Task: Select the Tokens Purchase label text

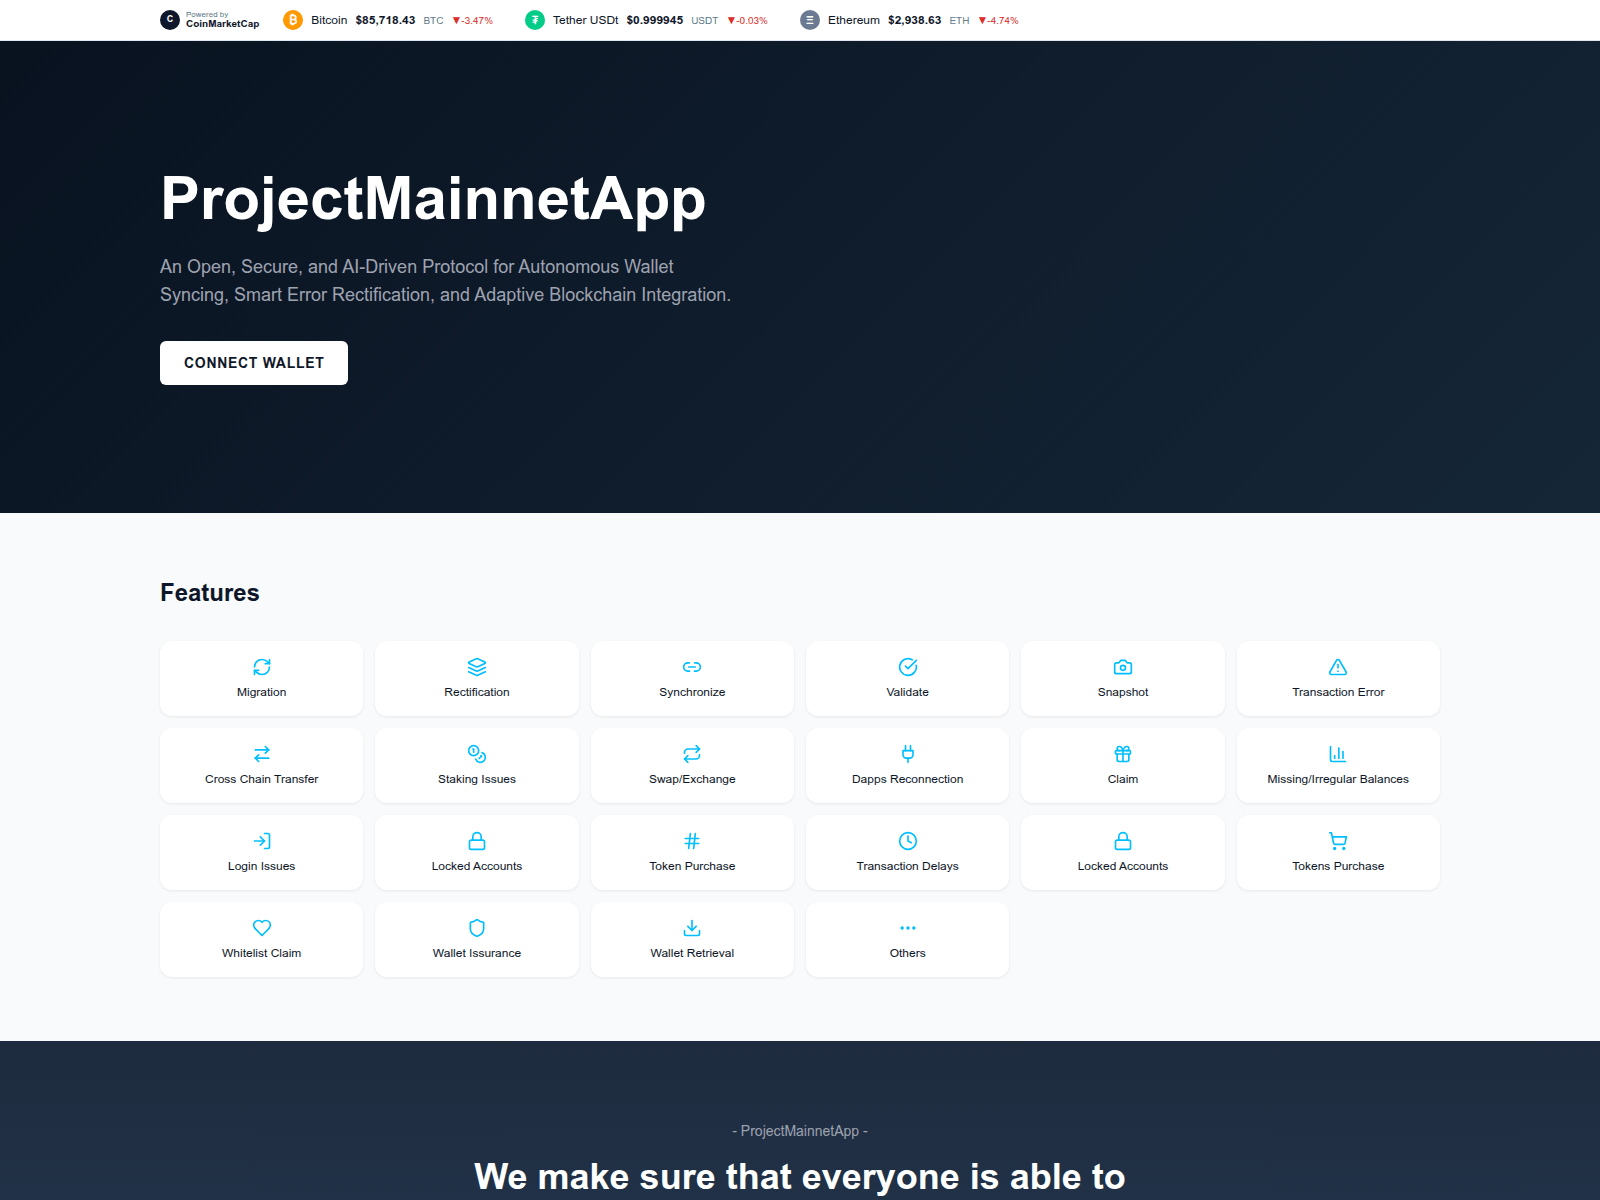Action: 1338,866
